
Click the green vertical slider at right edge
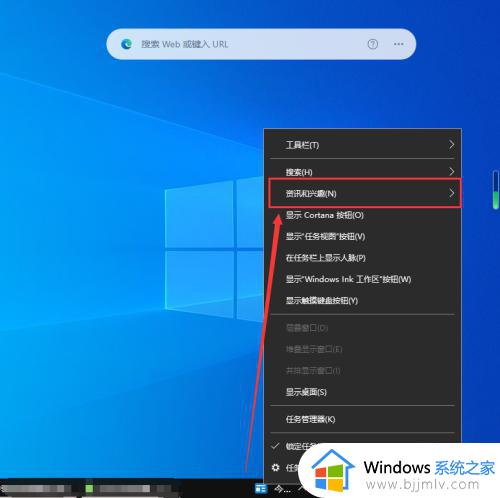tap(496, 190)
